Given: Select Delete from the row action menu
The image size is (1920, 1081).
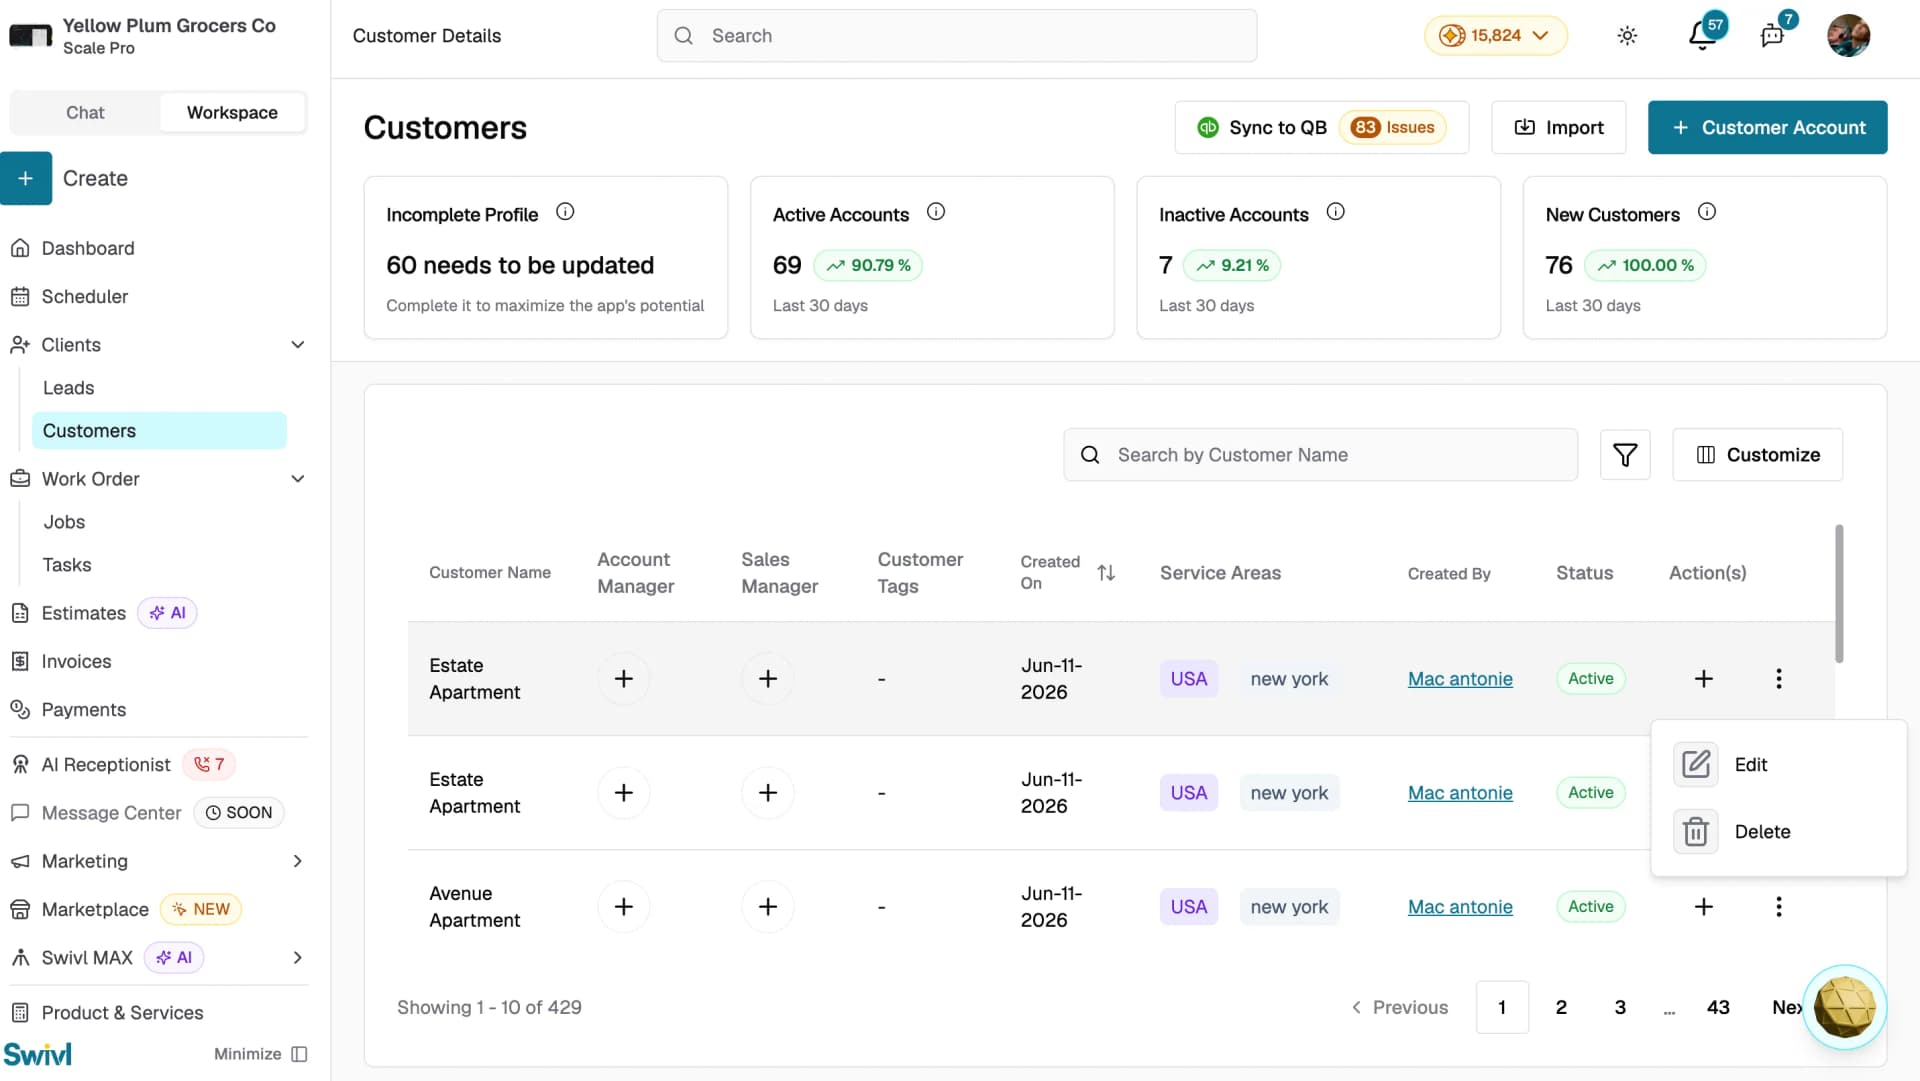Looking at the screenshot, I should (x=1762, y=832).
